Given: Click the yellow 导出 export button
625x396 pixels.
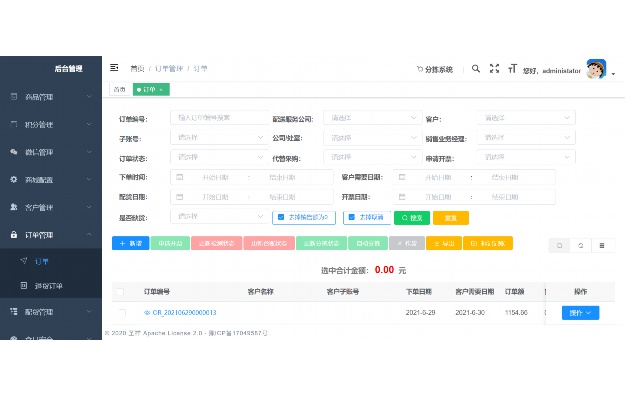Looking at the screenshot, I should (x=444, y=243).
